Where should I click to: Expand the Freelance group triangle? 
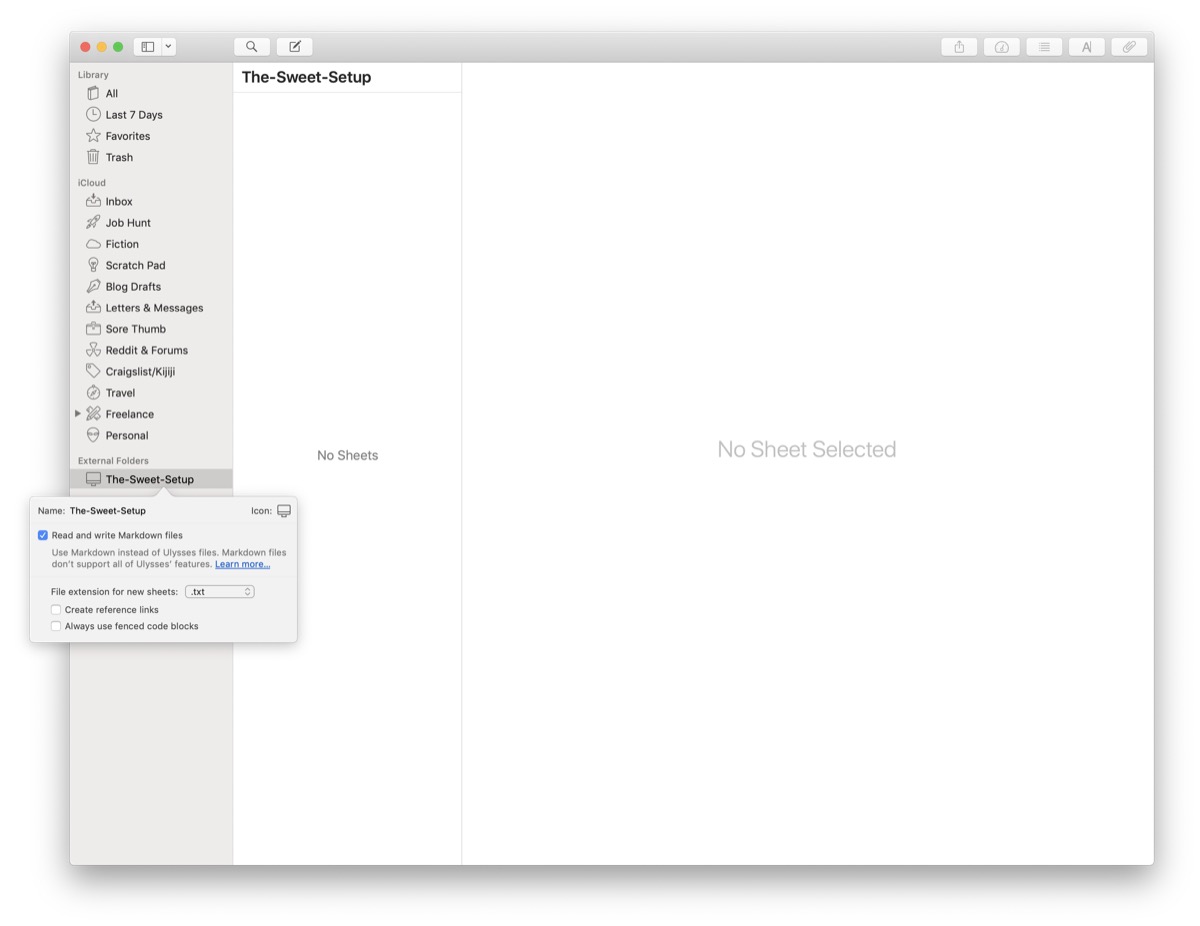coord(78,413)
